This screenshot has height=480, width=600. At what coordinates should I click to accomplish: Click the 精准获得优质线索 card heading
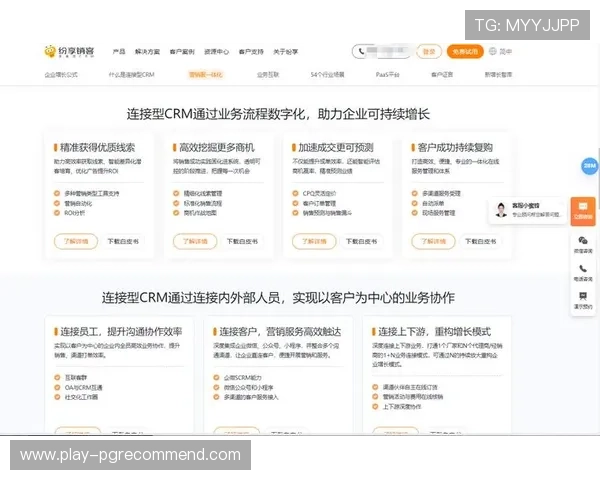coord(97,147)
